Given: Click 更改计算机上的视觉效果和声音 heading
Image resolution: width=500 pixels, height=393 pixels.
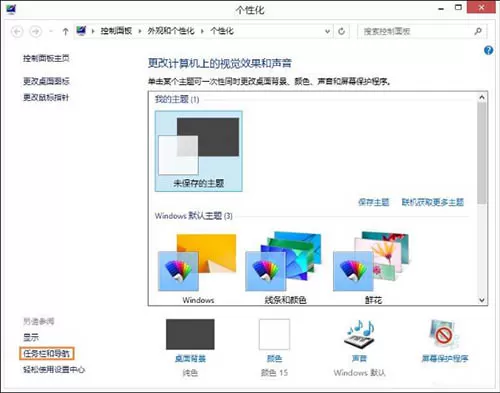Looking at the screenshot, I should [220, 63].
